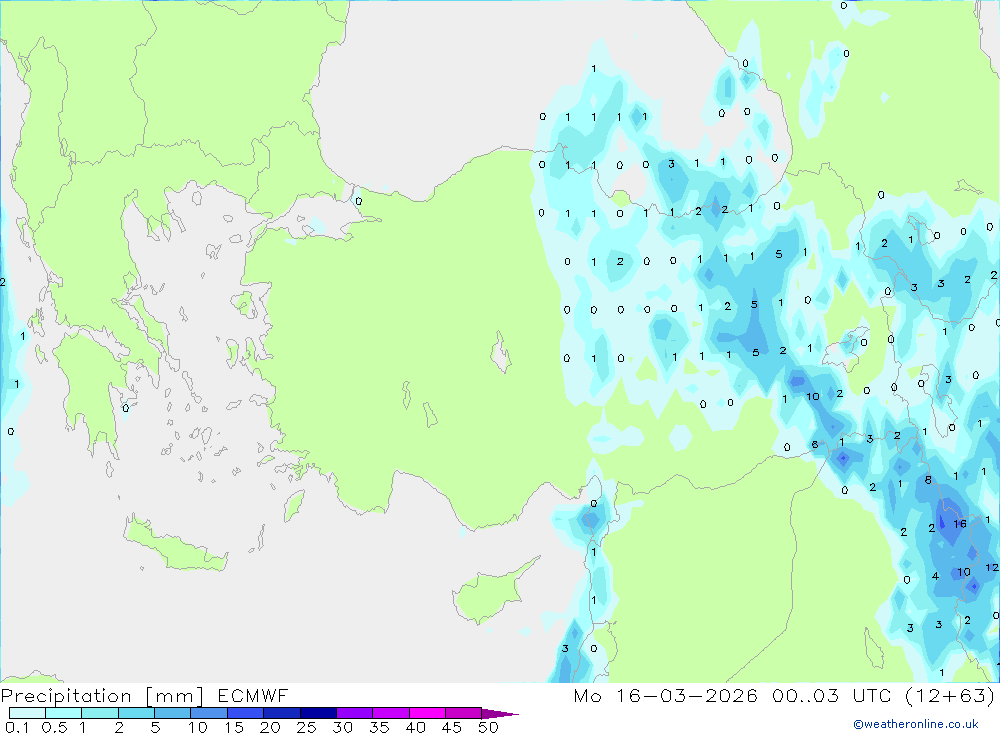Click the date 'Mo 16-03-2026'

tap(666, 696)
